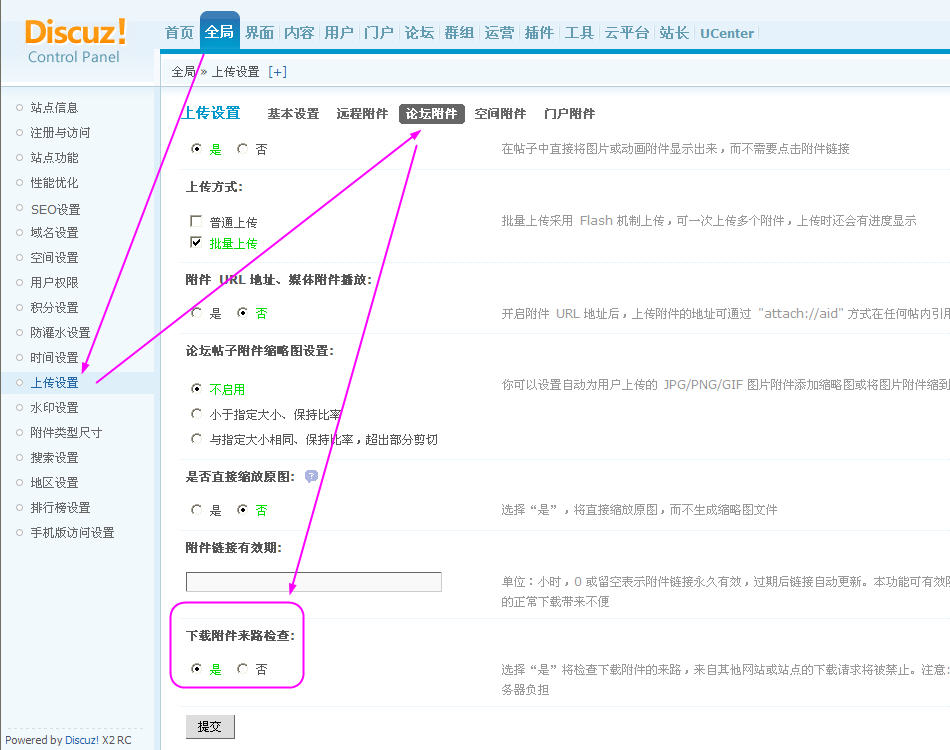
Task: Switch to the 基本设置 tab
Action: (293, 114)
